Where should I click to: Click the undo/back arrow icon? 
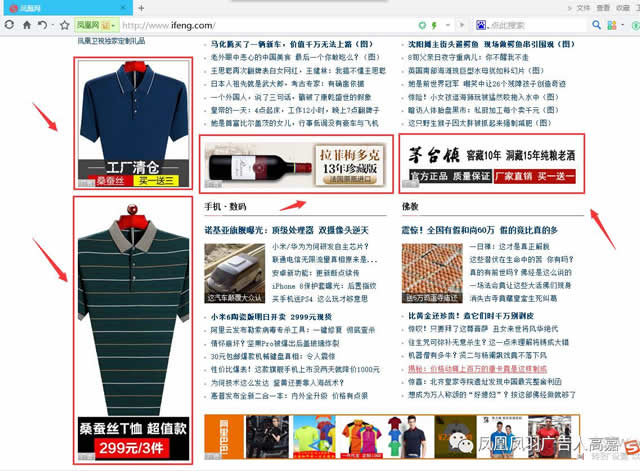click(41, 24)
